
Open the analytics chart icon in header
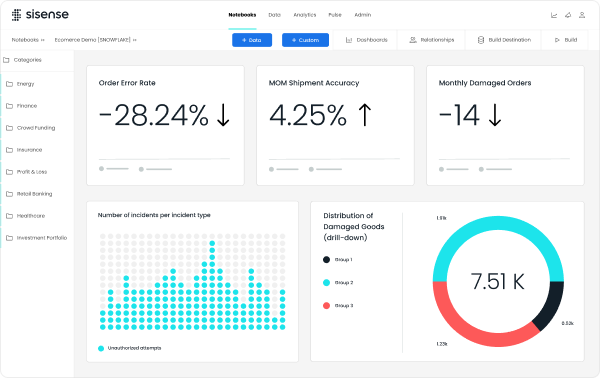coord(554,15)
